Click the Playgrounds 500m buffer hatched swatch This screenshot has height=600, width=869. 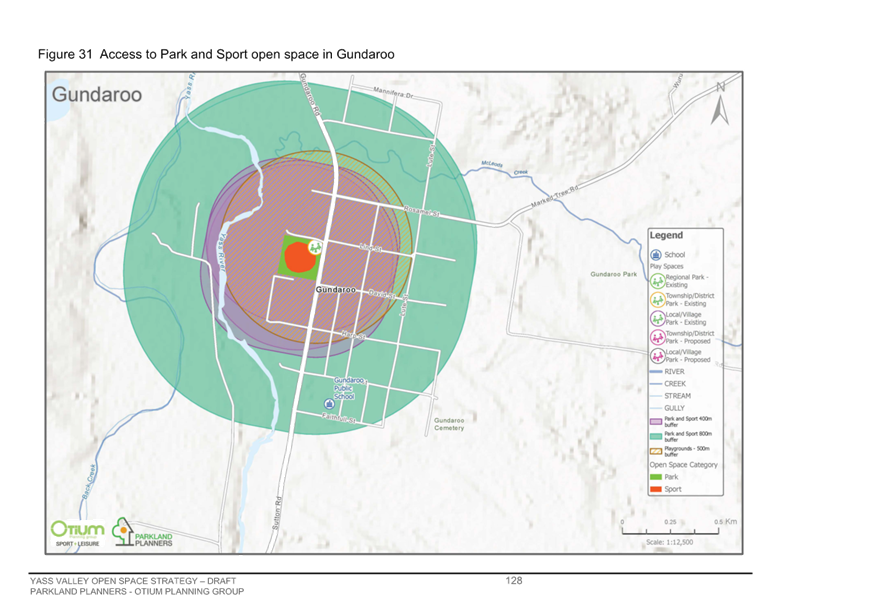pyautogui.click(x=656, y=451)
